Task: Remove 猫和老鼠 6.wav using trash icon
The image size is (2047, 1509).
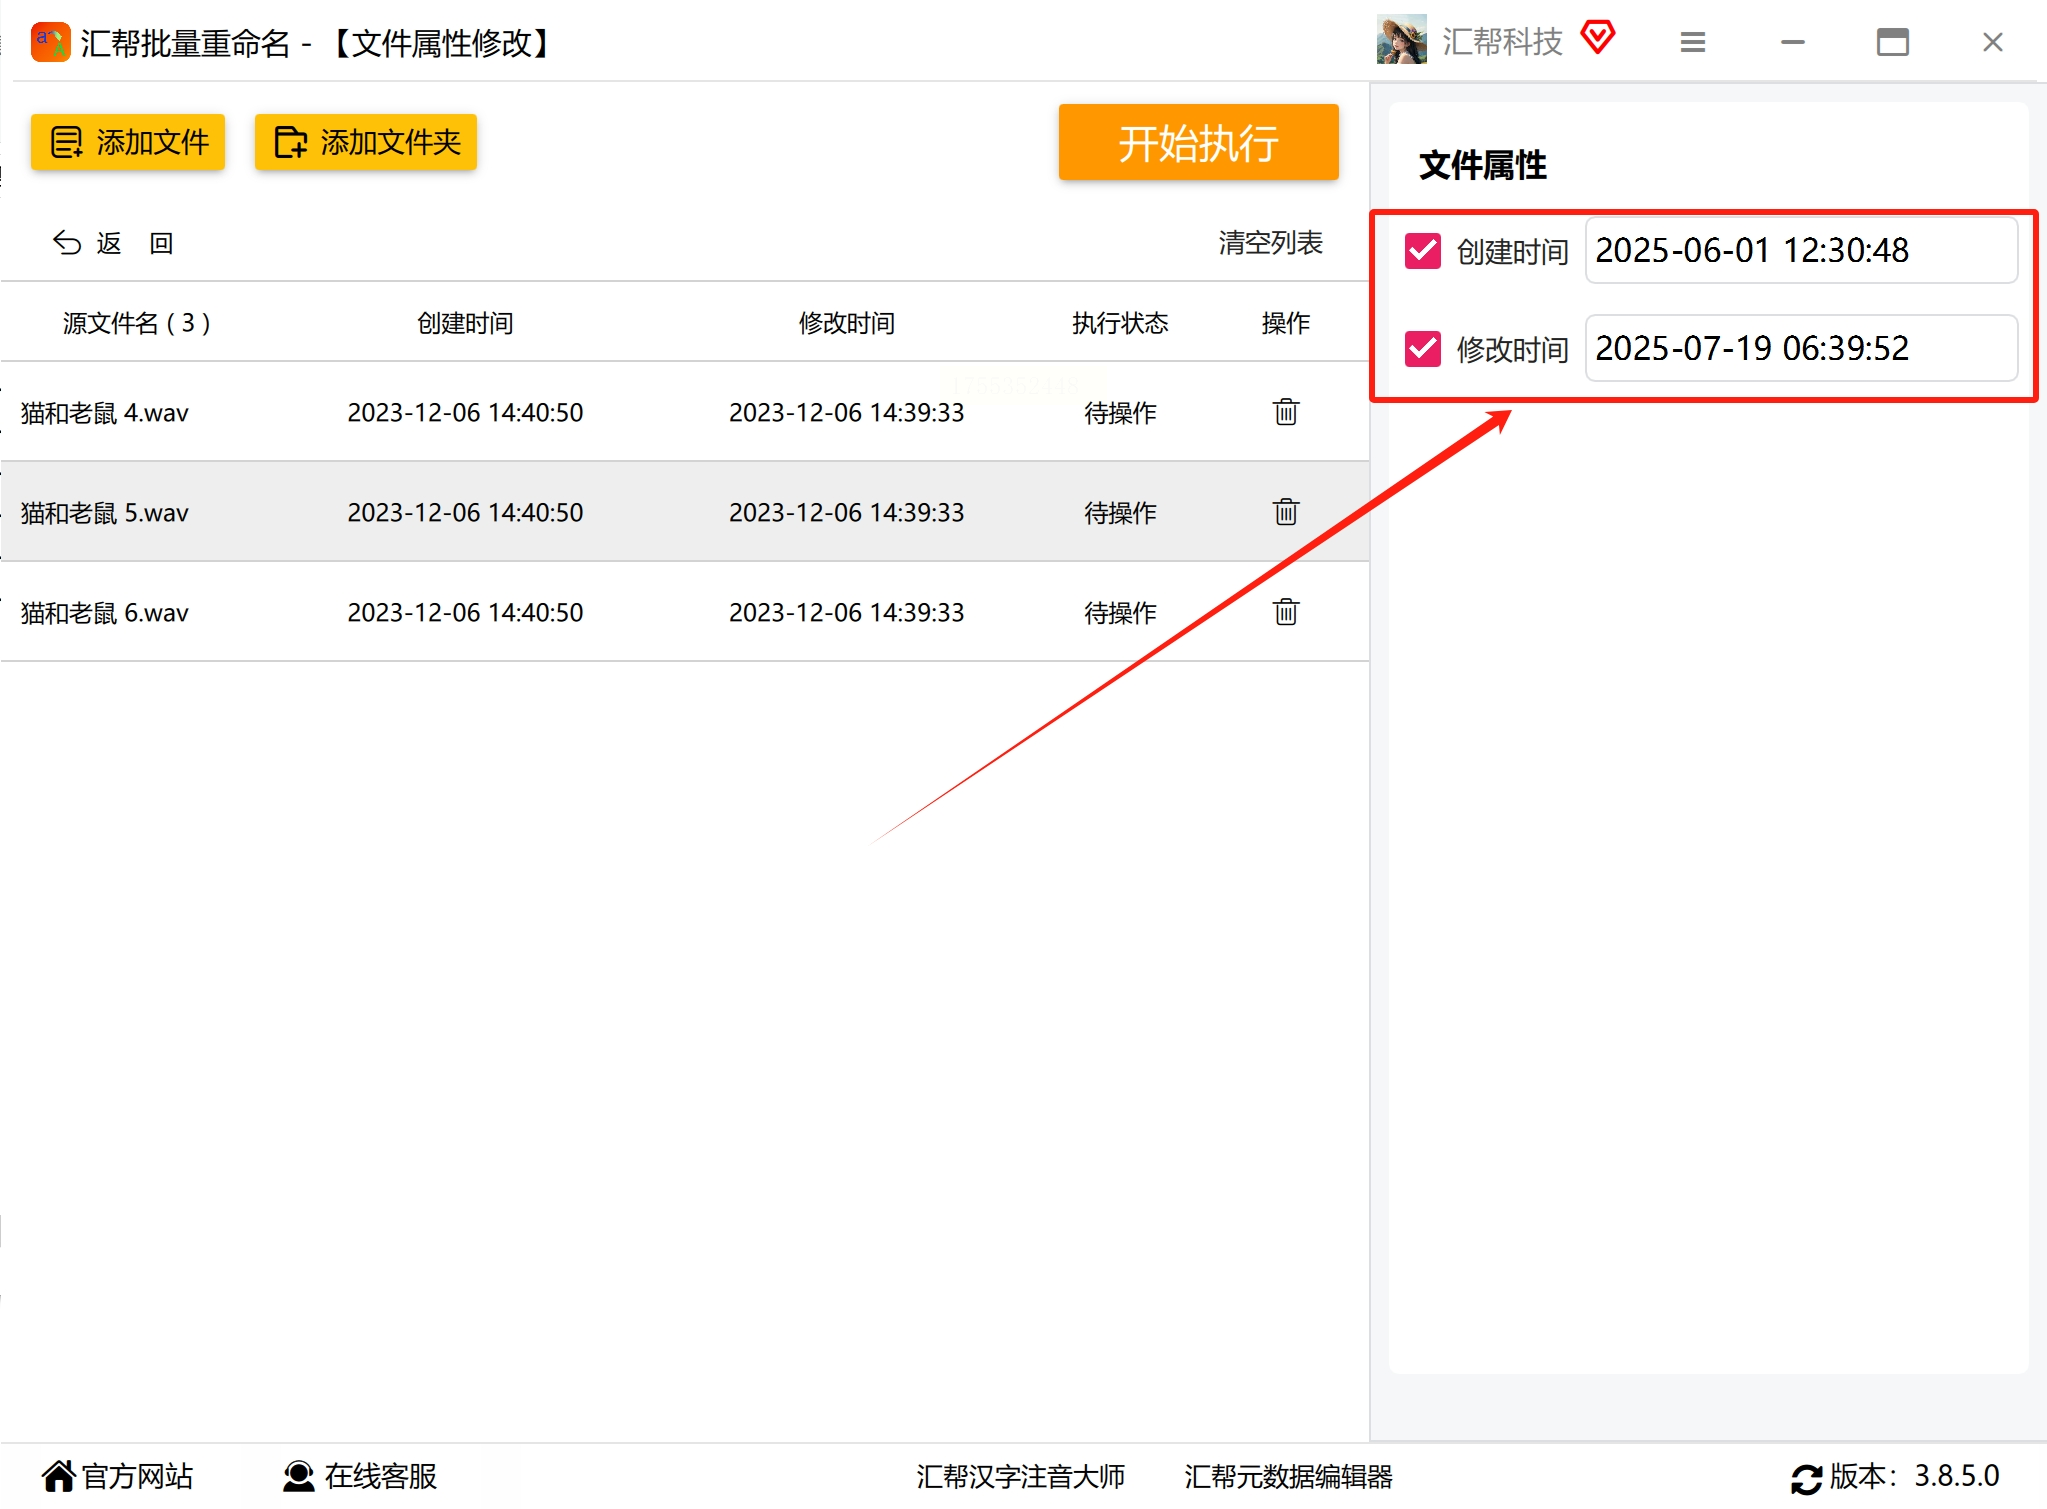Action: click(x=1285, y=612)
